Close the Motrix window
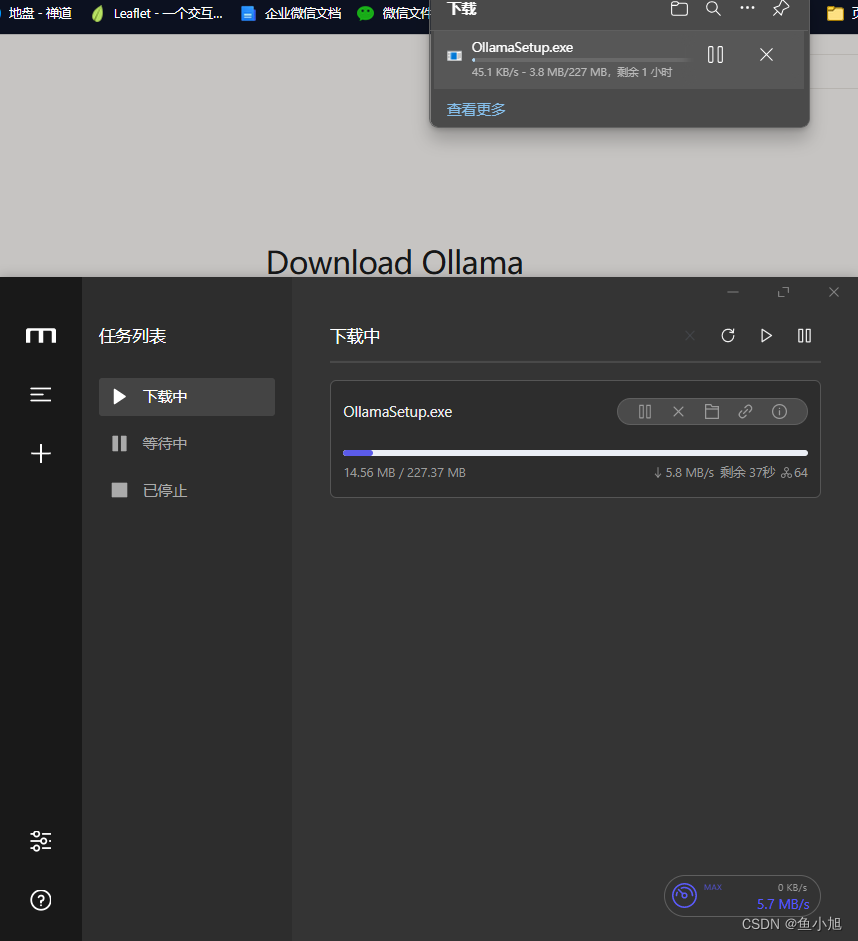The width and height of the screenshot is (858, 941). [834, 292]
